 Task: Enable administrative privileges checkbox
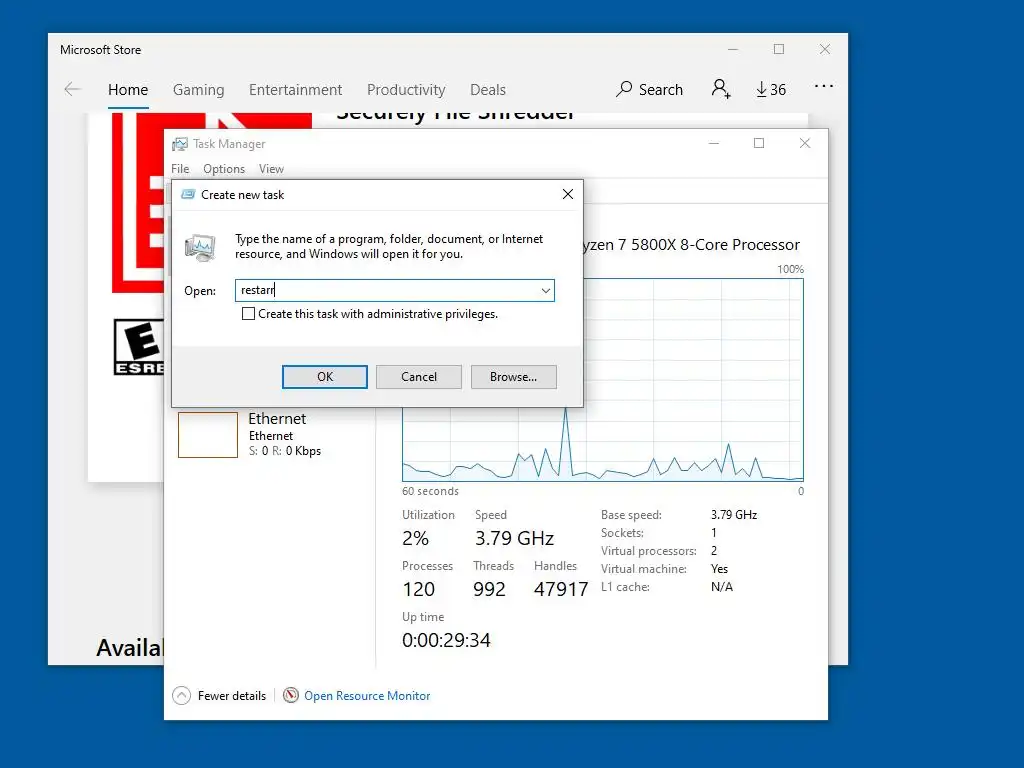248,313
